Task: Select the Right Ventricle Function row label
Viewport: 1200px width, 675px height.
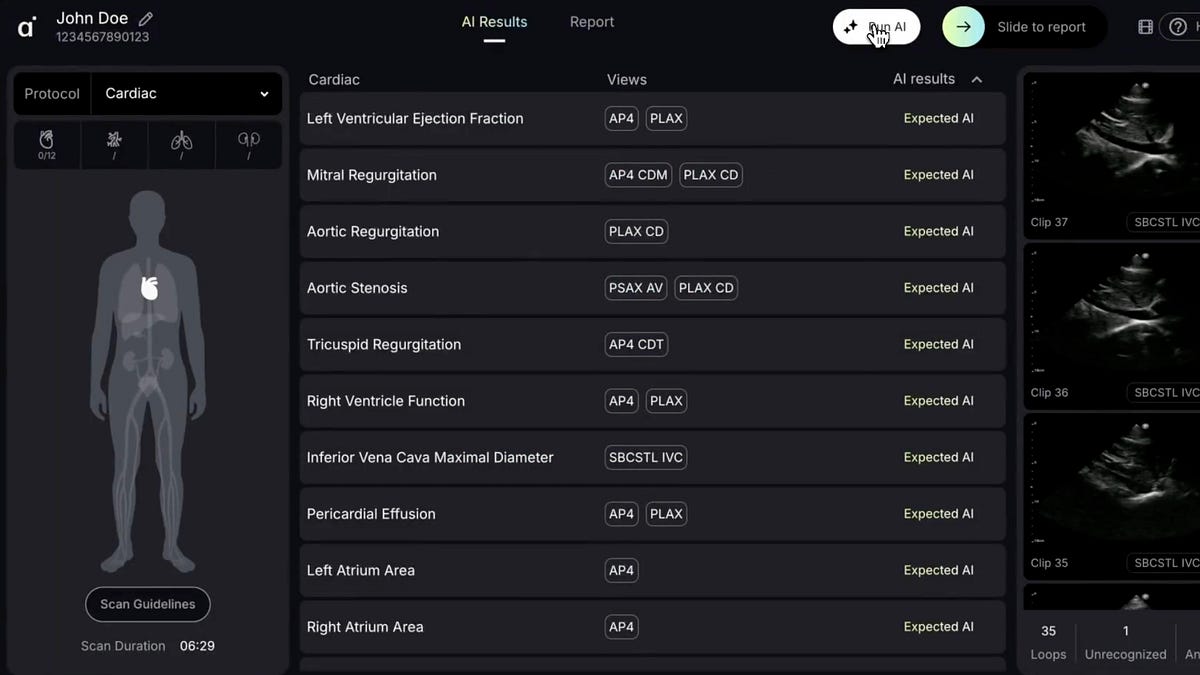Action: click(x=386, y=401)
